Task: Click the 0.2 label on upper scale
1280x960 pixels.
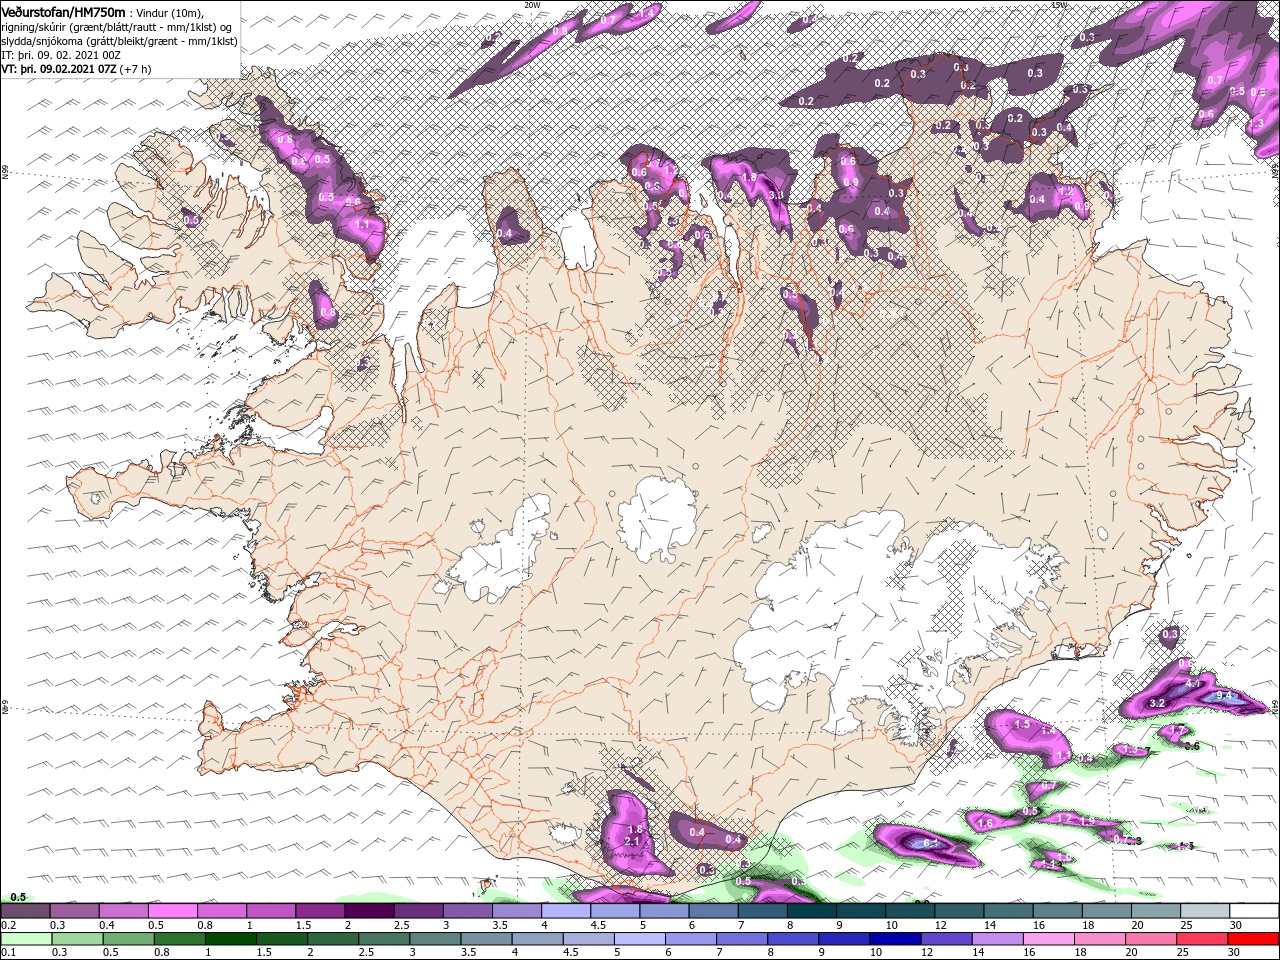Action: pyautogui.click(x=8, y=925)
